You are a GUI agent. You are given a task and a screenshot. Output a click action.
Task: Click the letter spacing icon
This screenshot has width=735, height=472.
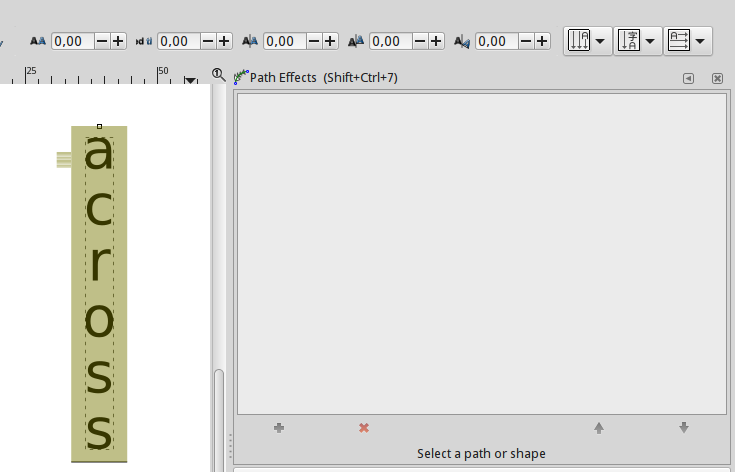(38, 41)
